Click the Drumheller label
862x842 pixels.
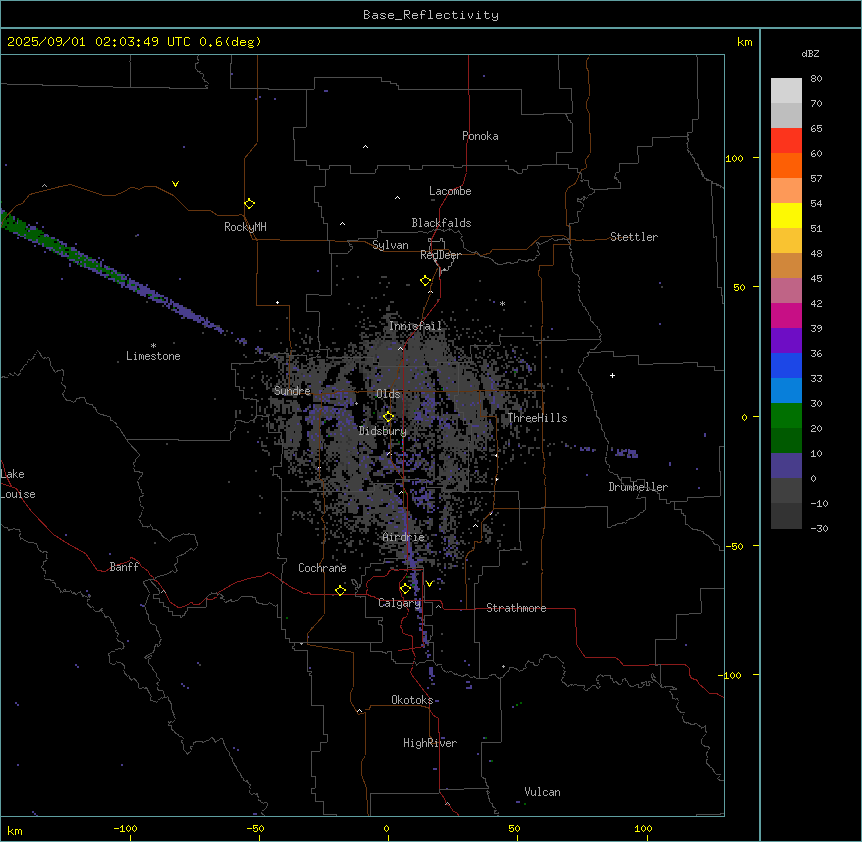[638, 487]
